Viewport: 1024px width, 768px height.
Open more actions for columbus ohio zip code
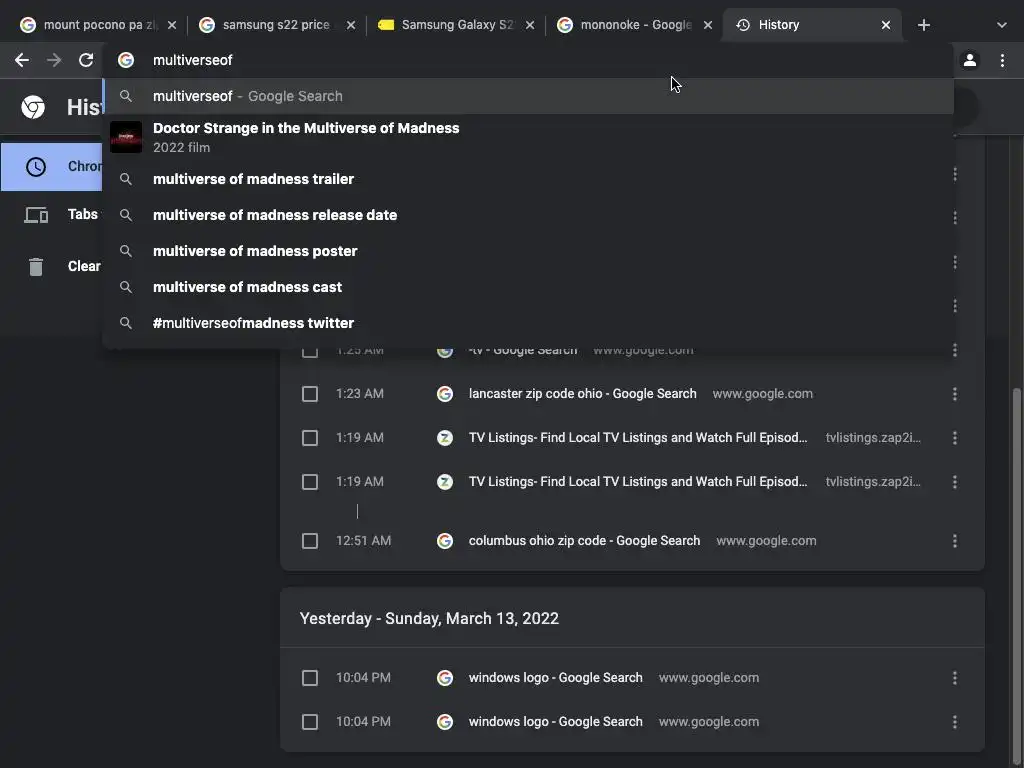pyautogui.click(x=954, y=541)
